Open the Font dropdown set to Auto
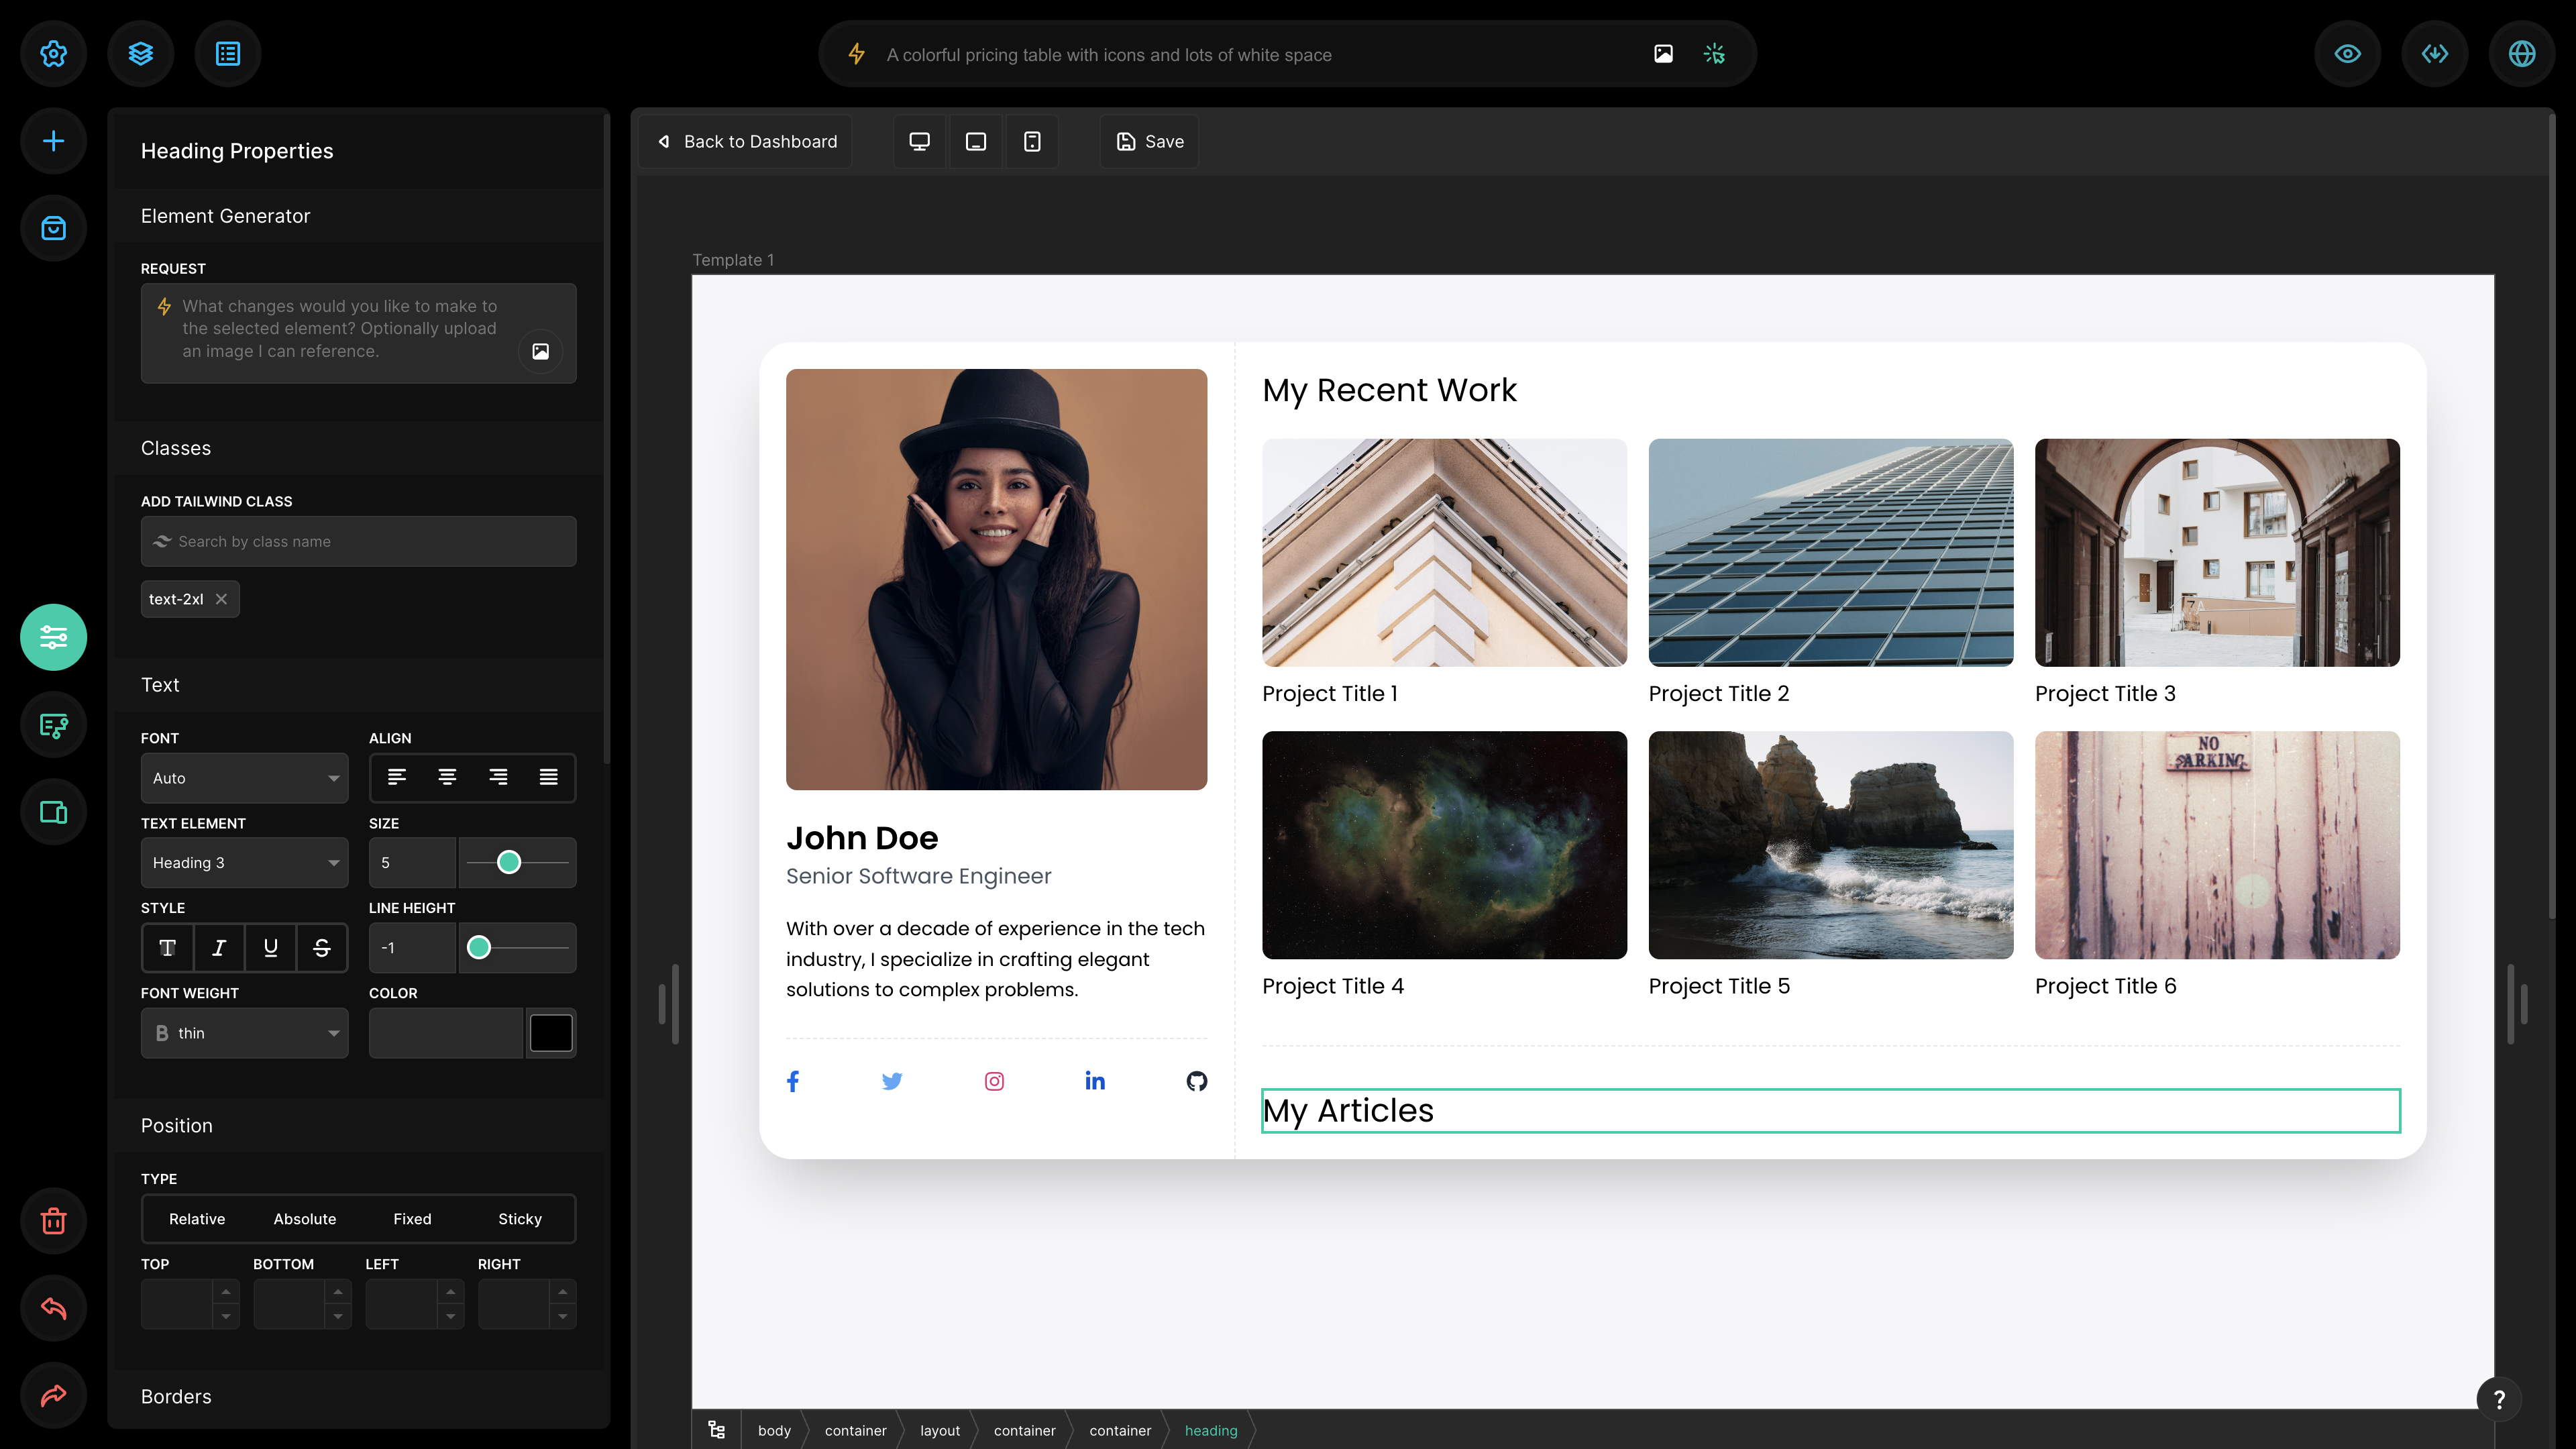 coord(244,778)
